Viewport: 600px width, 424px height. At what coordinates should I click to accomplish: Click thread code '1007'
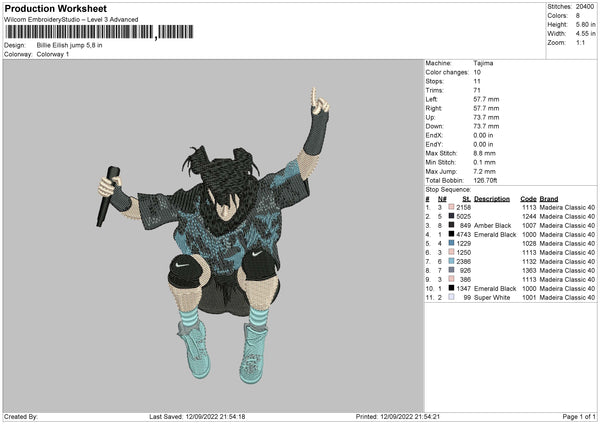click(x=529, y=225)
